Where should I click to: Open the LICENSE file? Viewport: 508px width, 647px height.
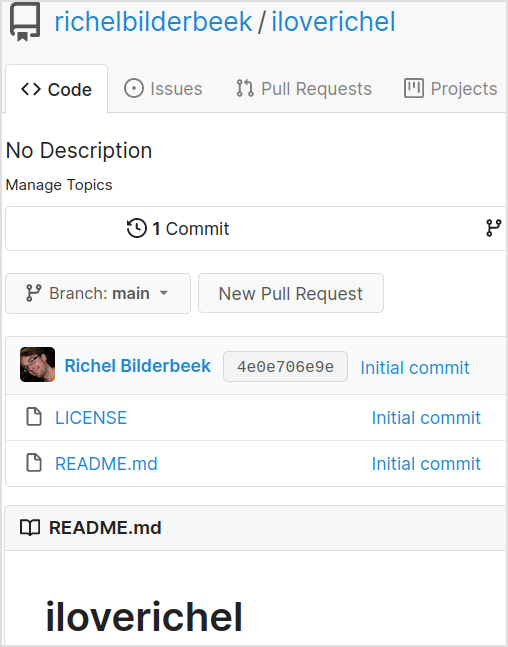[x=91, y=418]
